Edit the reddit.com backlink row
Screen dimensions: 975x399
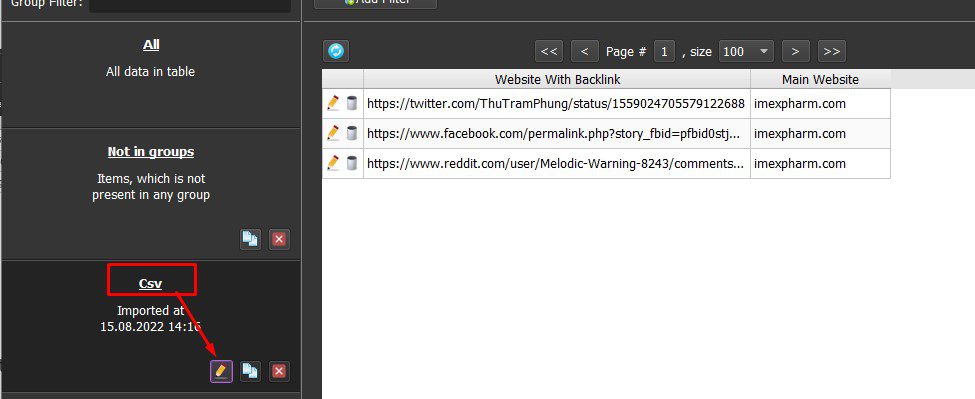point(333,163)
